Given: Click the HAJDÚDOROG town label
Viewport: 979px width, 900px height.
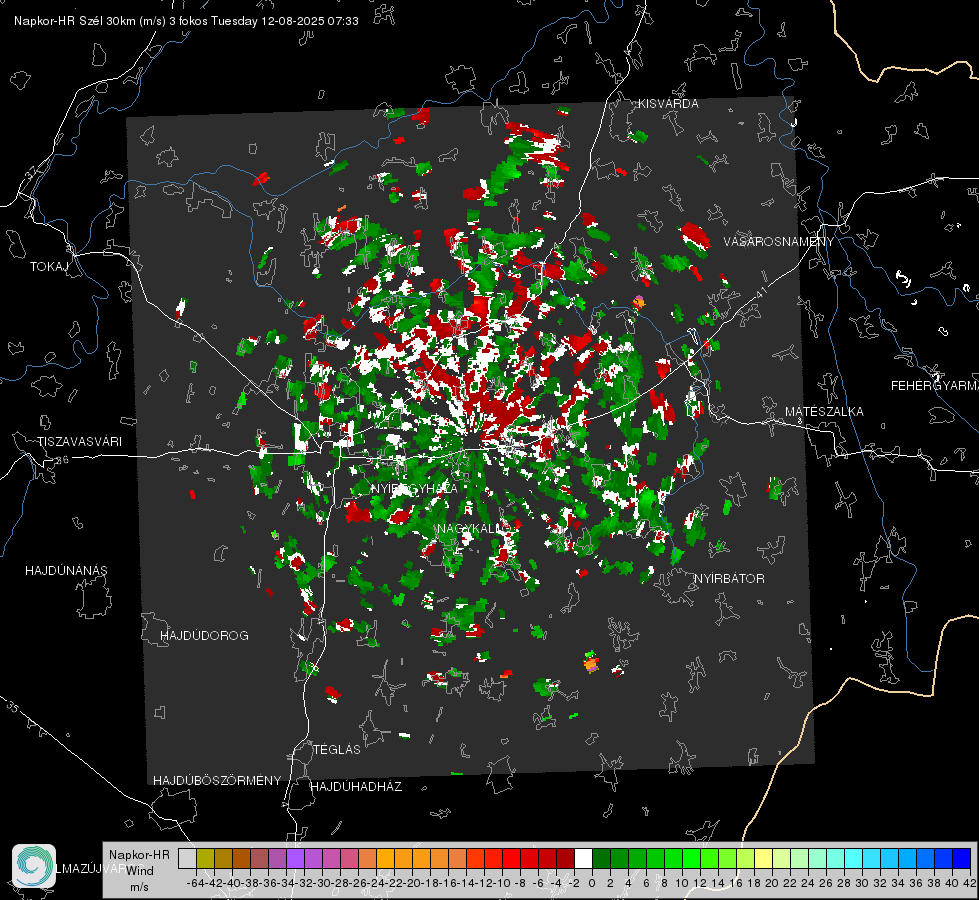Looking at the screenshot, I should tap(204, 636).
